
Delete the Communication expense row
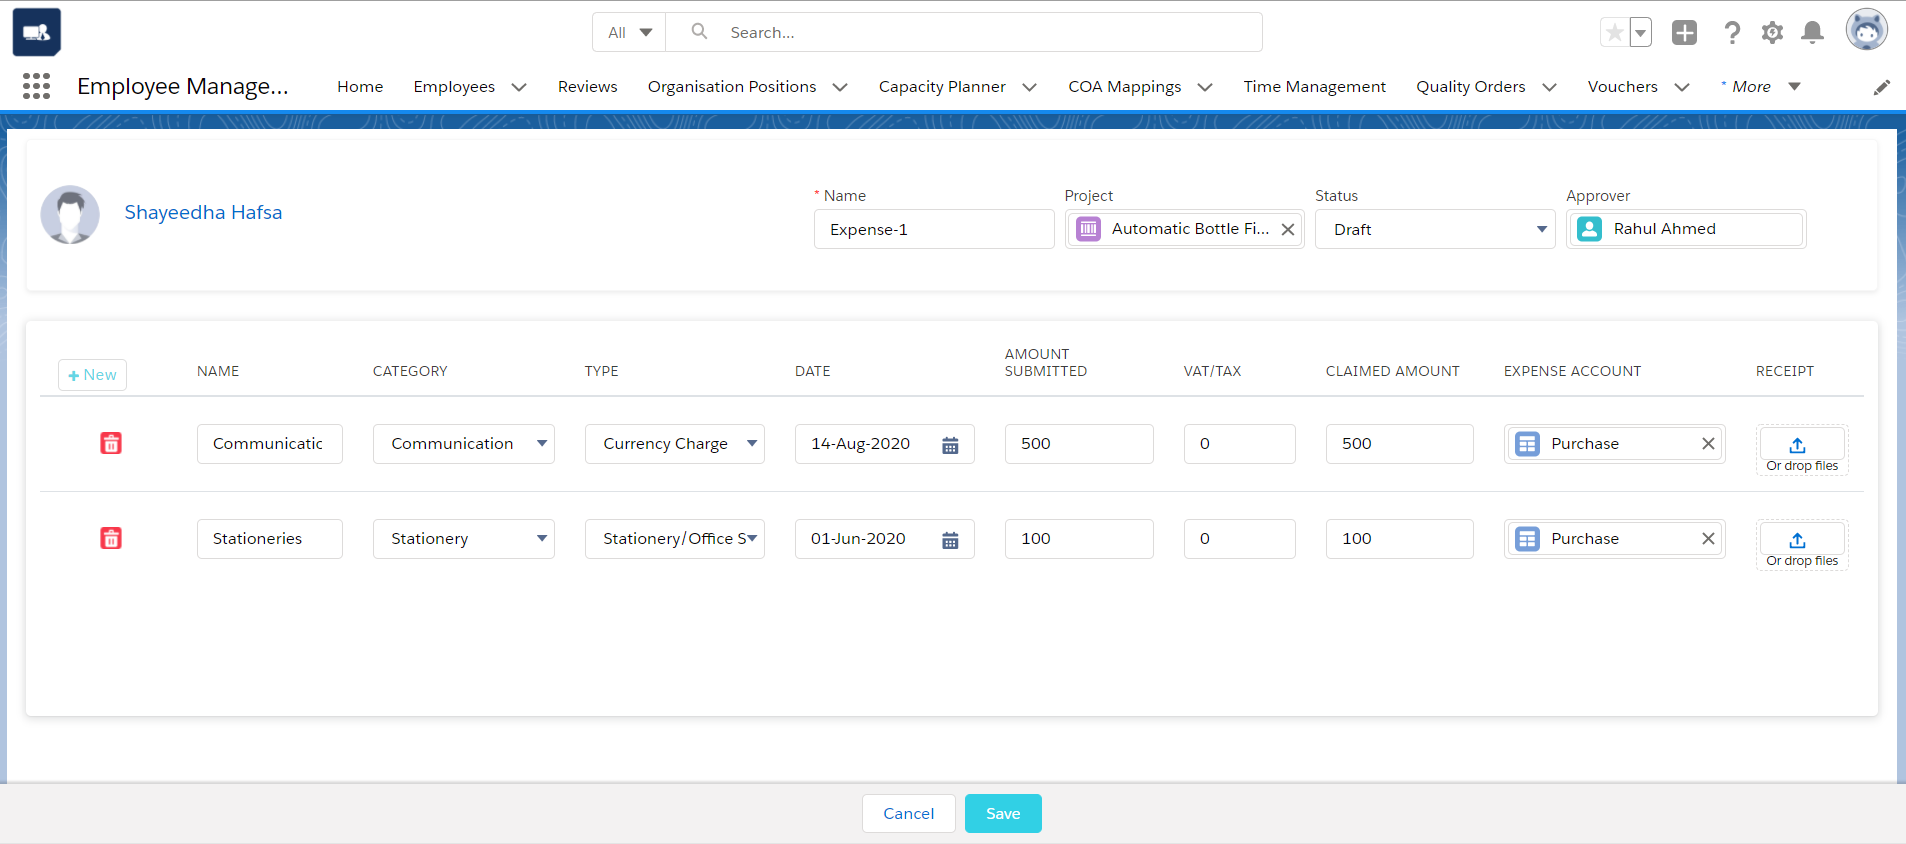point(111,443)
